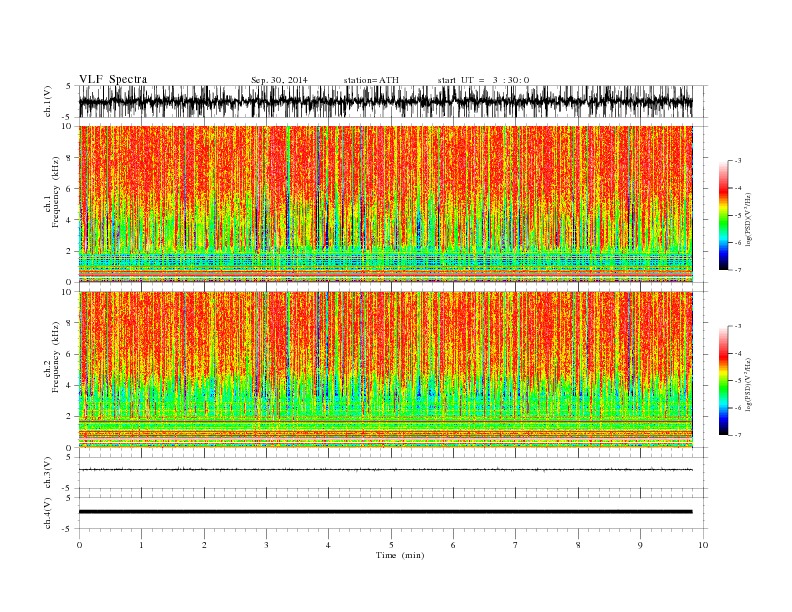Click the 'ch.1(V)' waveform axis label

pyautogui.click(x=48, y=101)
